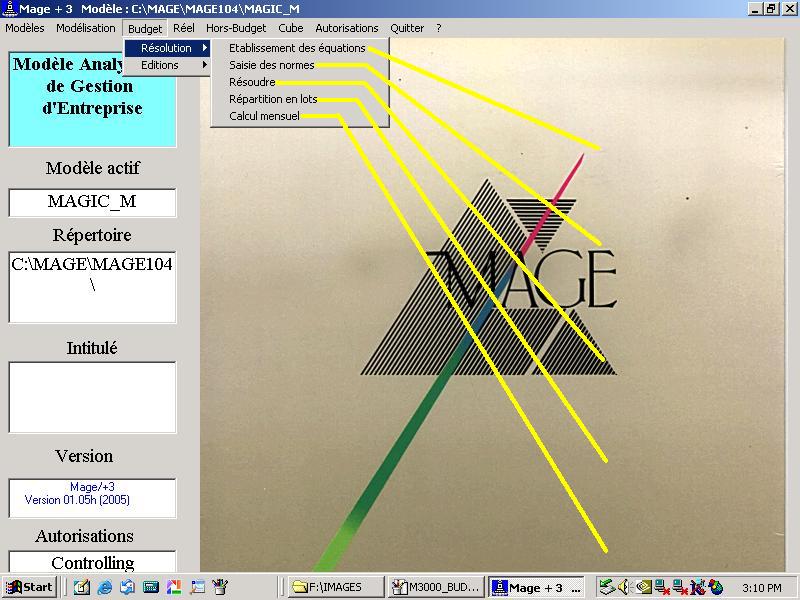Image resolution: width=800 pixels, height=600 pixels.
Task: Click first disconnected network tray icon
Action: coord(662,587)
